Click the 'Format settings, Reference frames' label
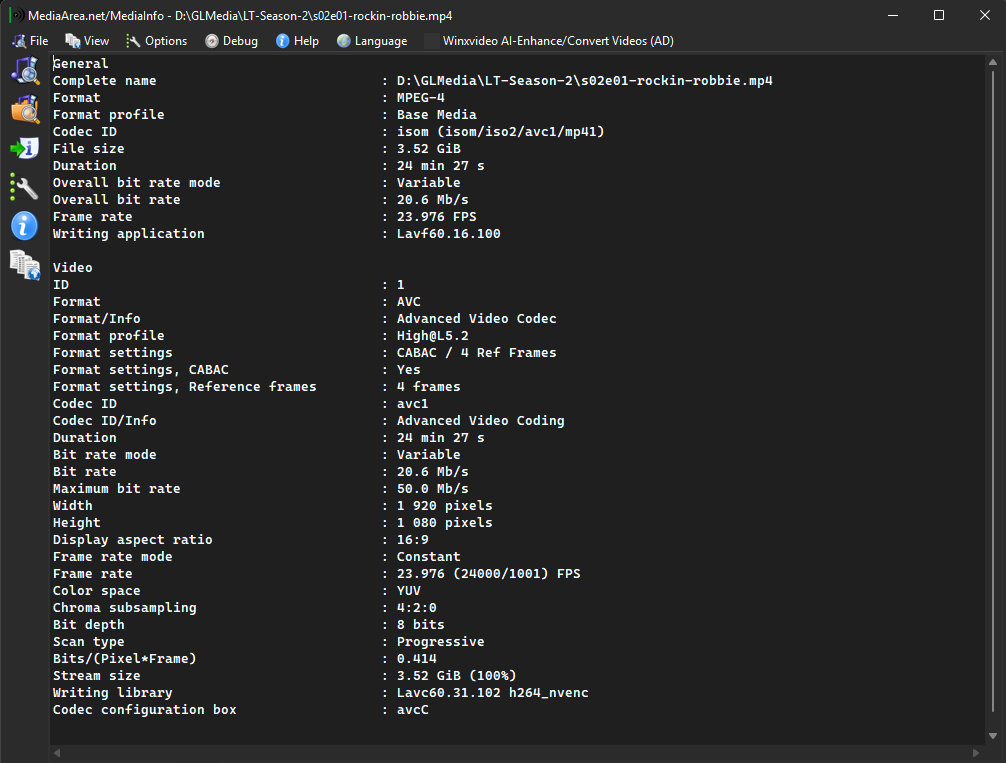Image resolution: width=1006 pixels, height=763 pixels. tap(185, 387)
